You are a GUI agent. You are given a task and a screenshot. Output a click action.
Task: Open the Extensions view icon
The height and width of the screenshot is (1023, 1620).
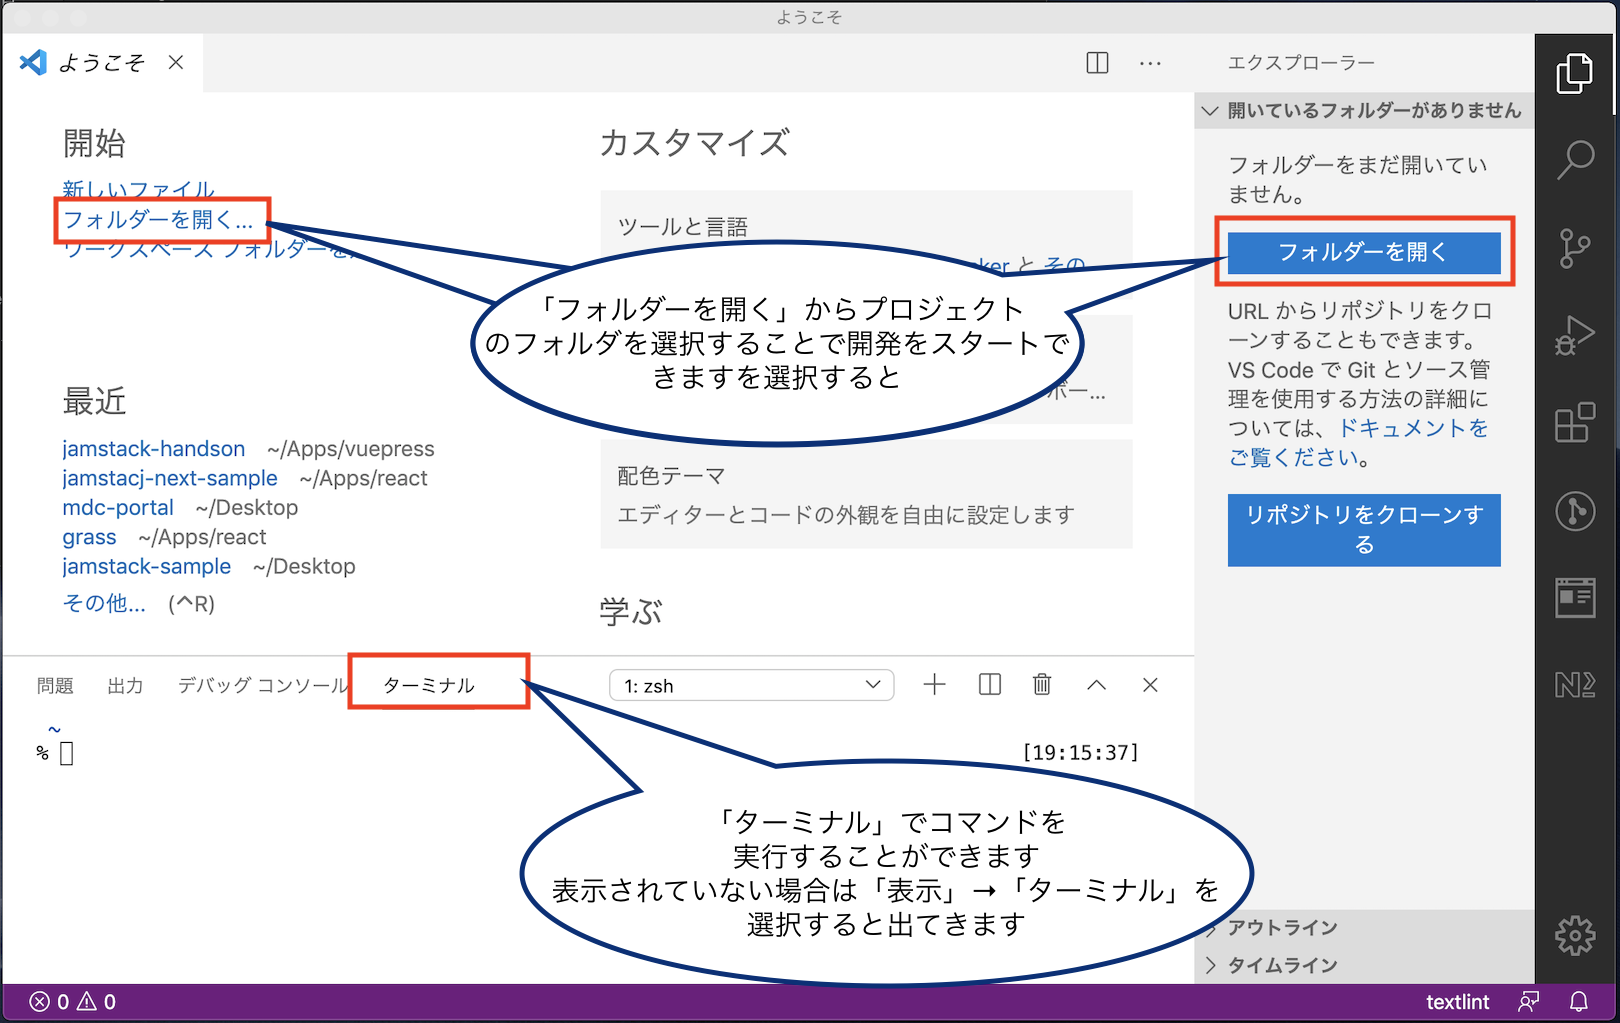[1575, 423]
